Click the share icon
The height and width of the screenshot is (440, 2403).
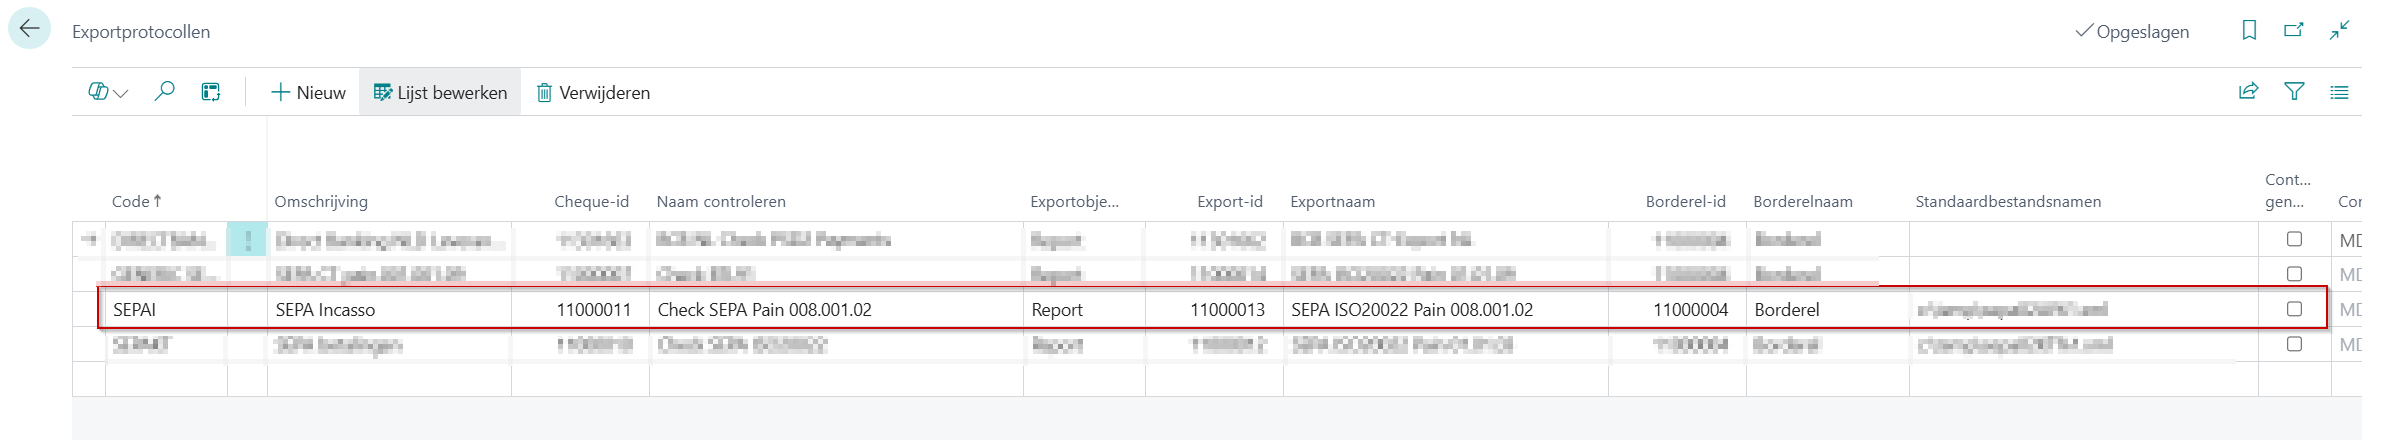tap(2249, 92)
